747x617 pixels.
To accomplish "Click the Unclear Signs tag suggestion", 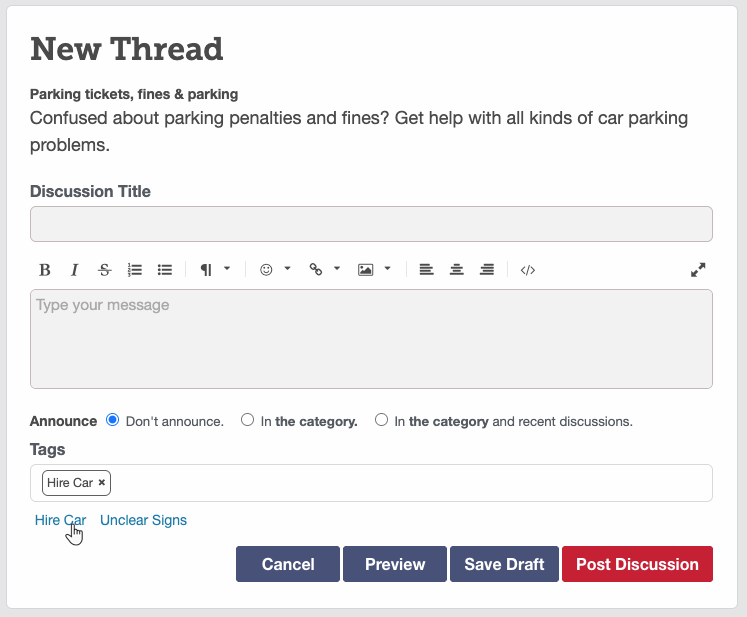I will [143, 520].
